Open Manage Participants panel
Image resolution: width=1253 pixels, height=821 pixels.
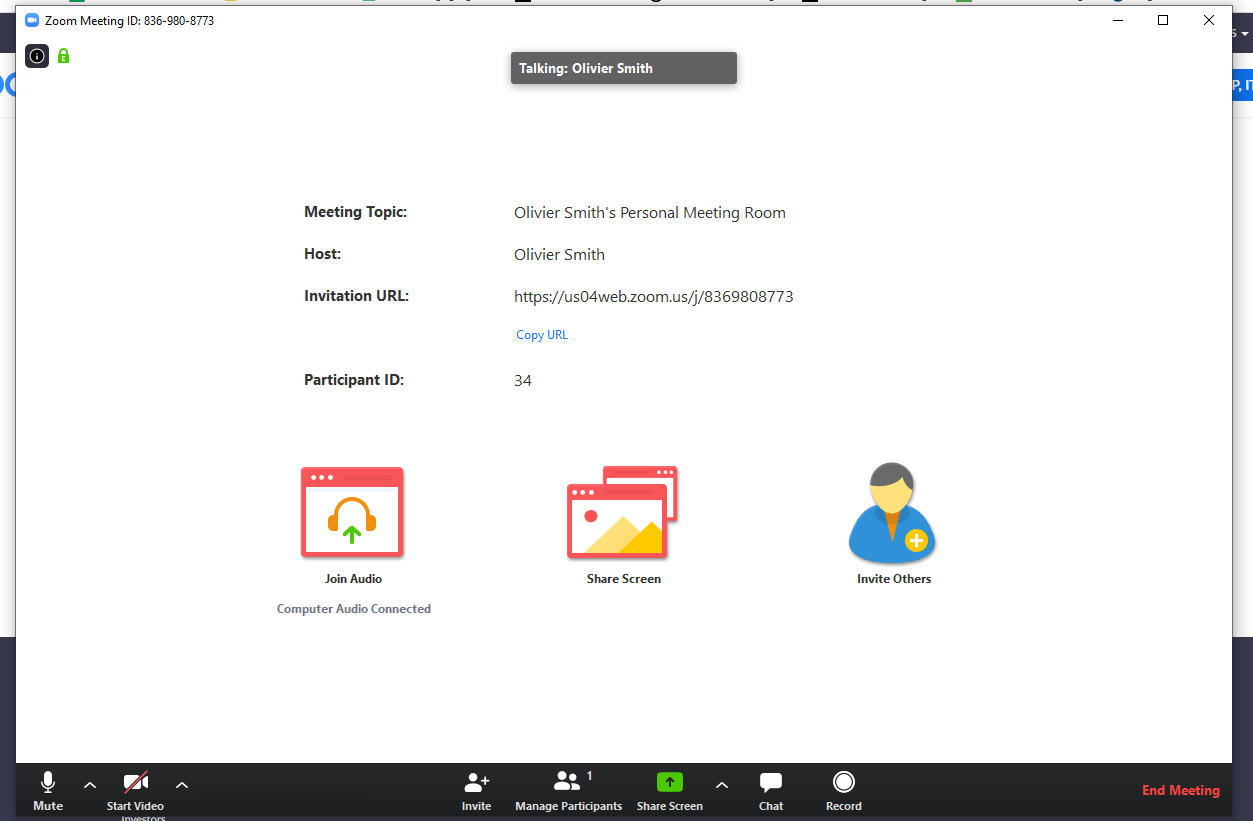click(568, 791)
